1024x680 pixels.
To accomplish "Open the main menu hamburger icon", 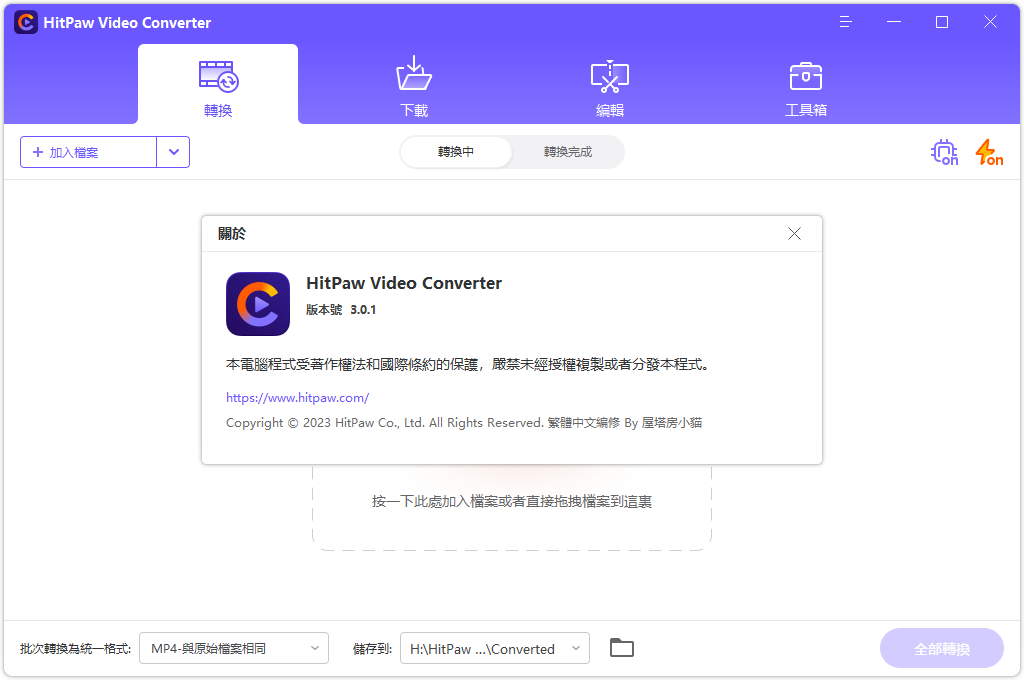I will [x=845, y=22].
